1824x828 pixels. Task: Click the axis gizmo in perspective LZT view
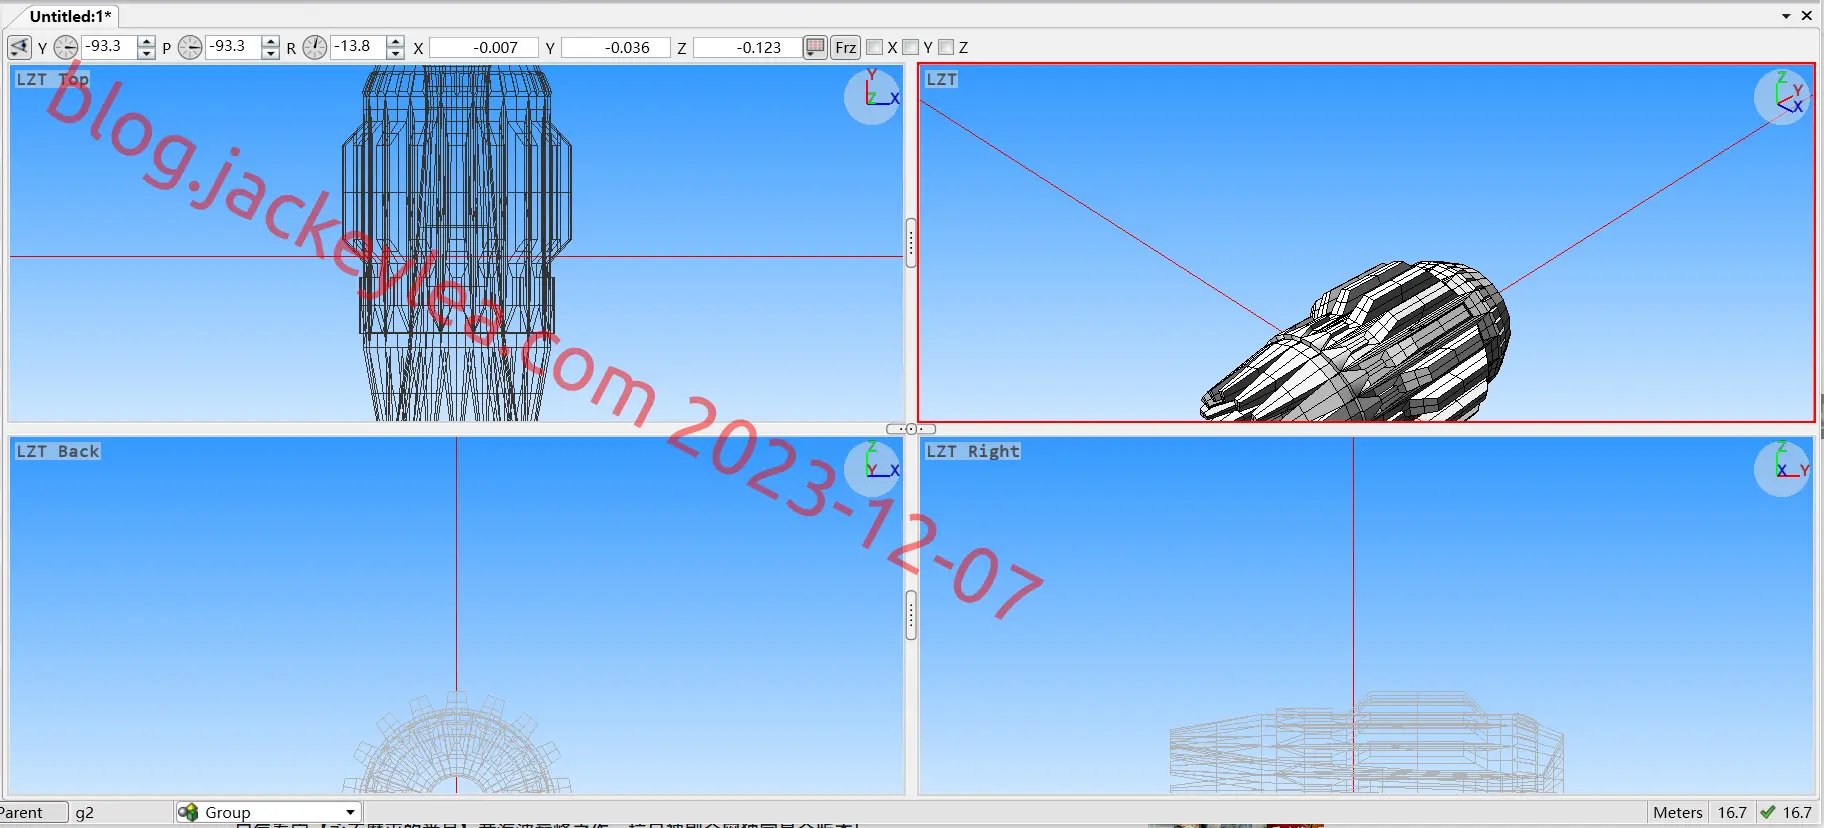[1783, 96]
